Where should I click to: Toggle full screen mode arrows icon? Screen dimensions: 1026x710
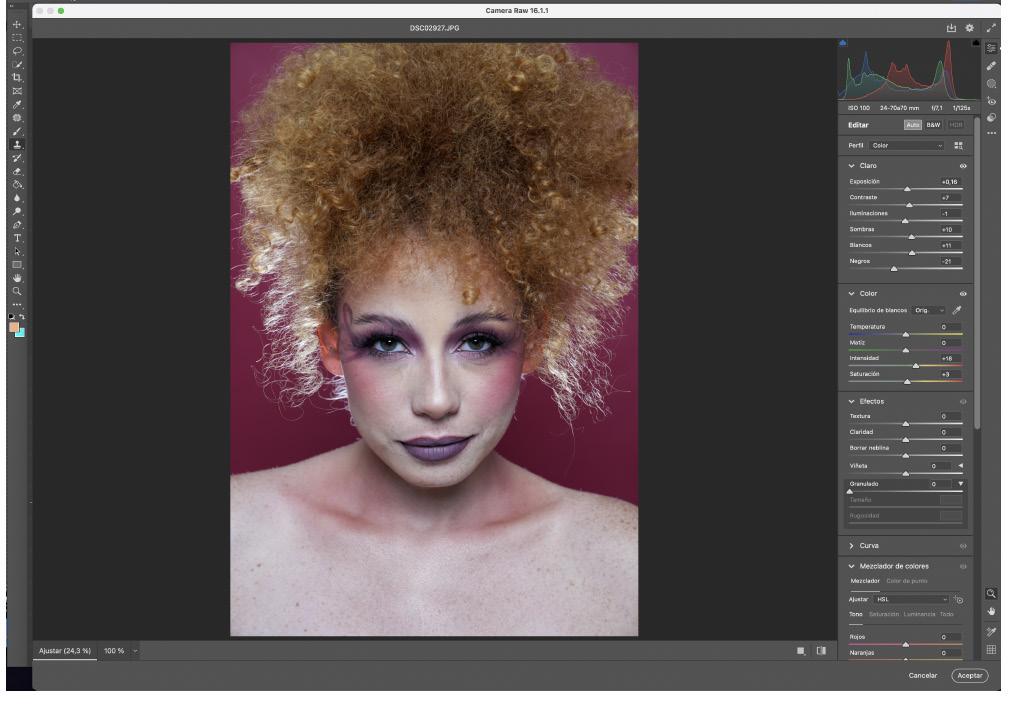(991, 28)
